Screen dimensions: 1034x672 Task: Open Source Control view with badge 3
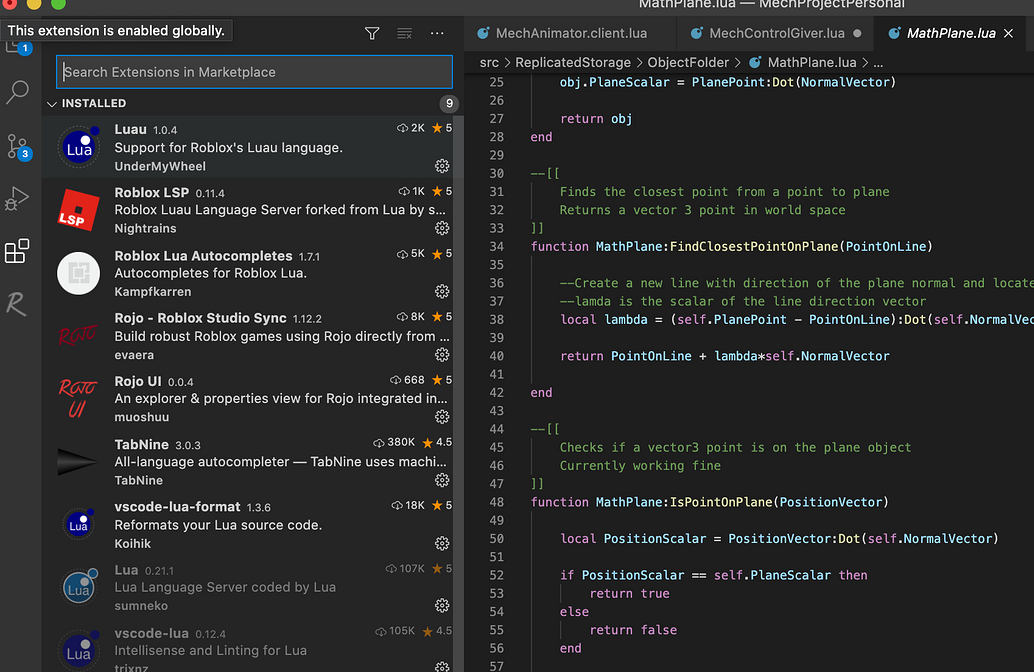tap(18, 146)
